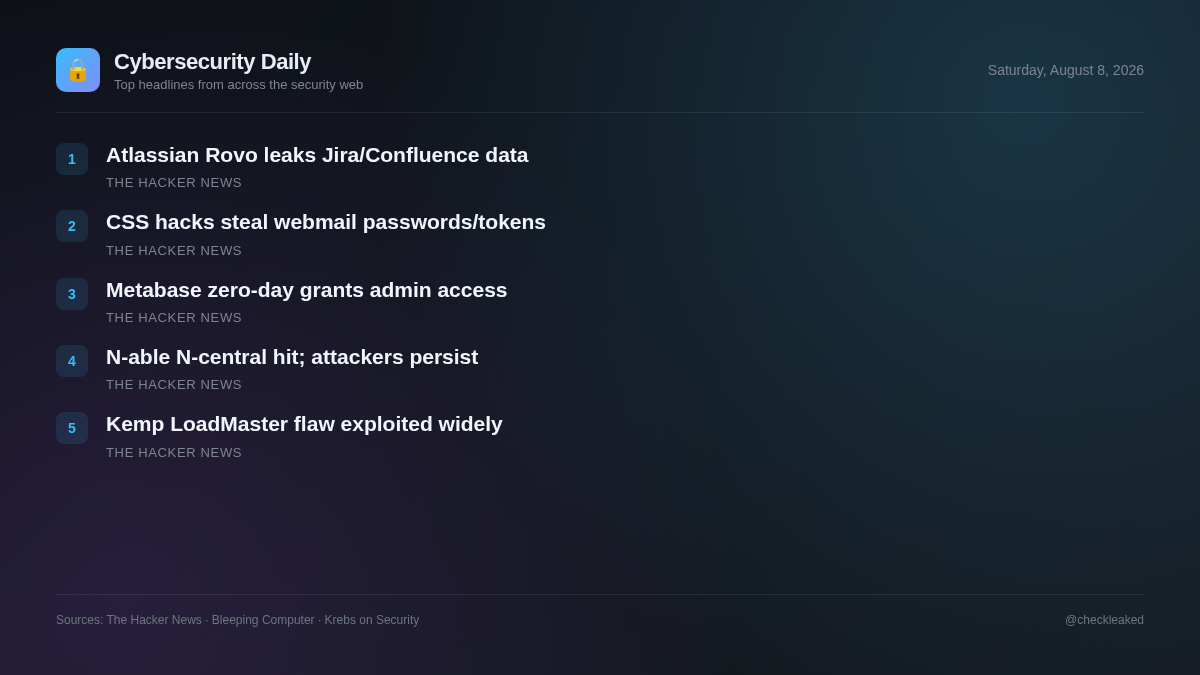
Task: Click the Top headlines subtitle text
Action: coord(238,85)
